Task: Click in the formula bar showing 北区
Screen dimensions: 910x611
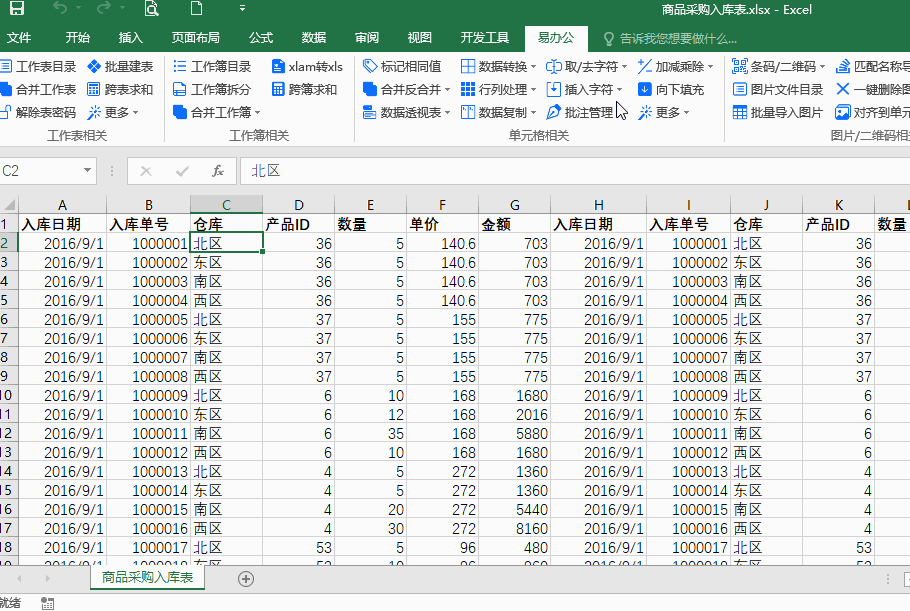Action: point(575,171)
